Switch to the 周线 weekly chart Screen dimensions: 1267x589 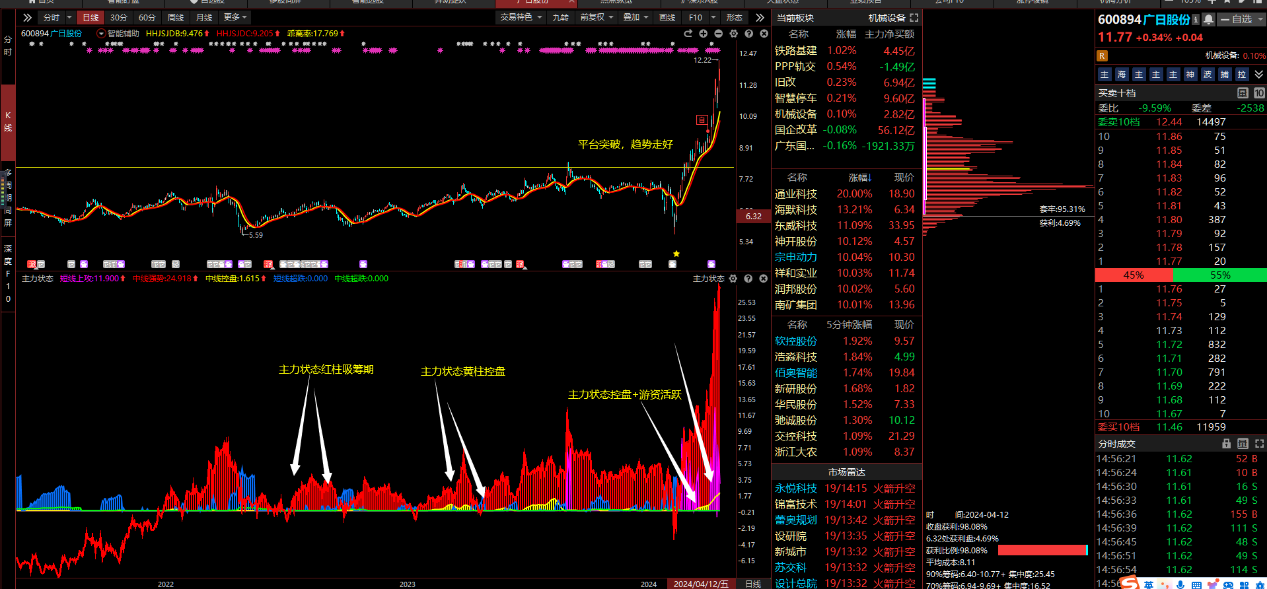tap(175, 18)
